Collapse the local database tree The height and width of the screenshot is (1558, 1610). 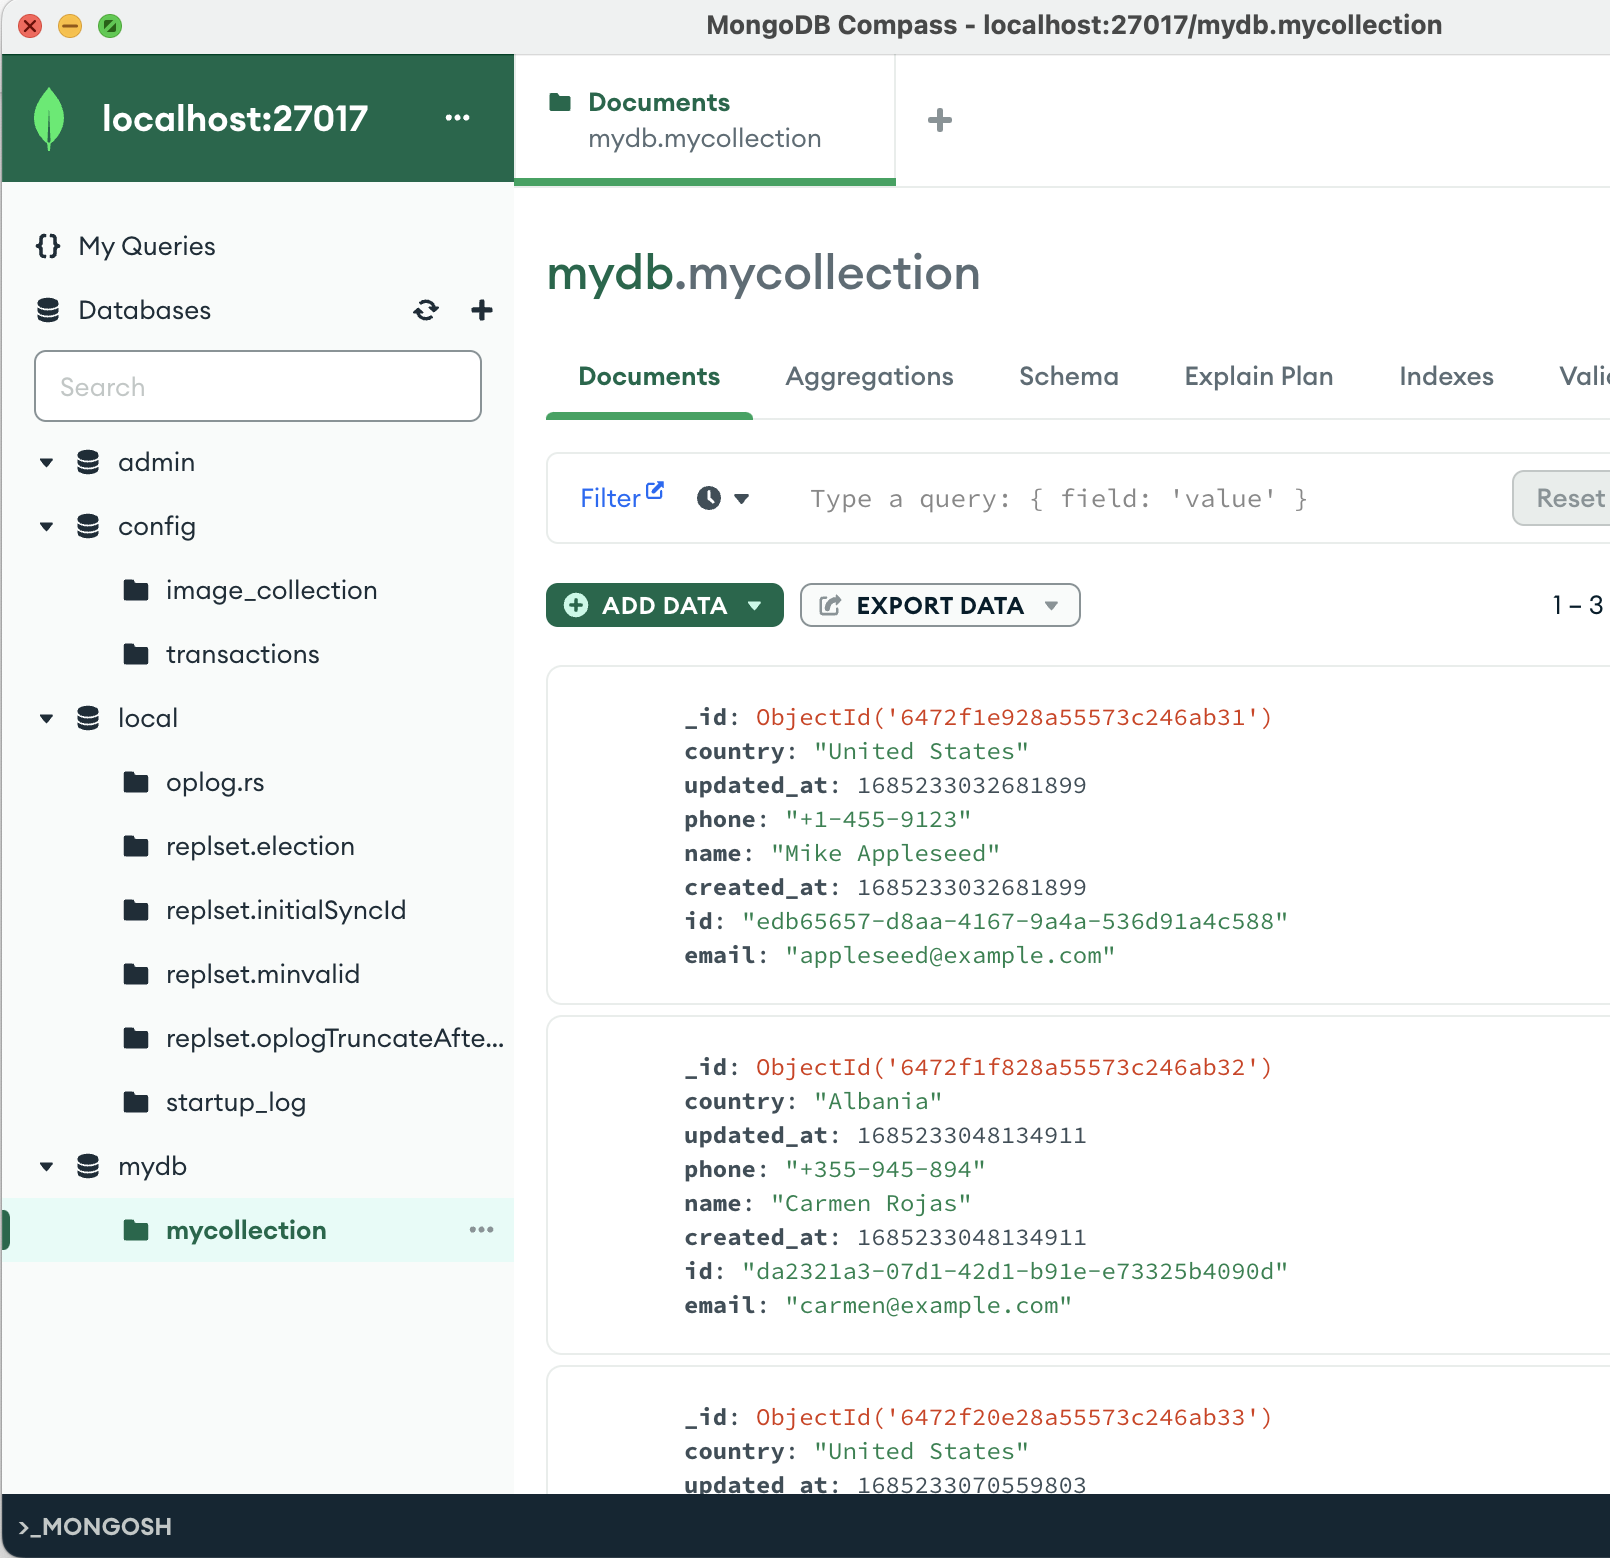46,718
